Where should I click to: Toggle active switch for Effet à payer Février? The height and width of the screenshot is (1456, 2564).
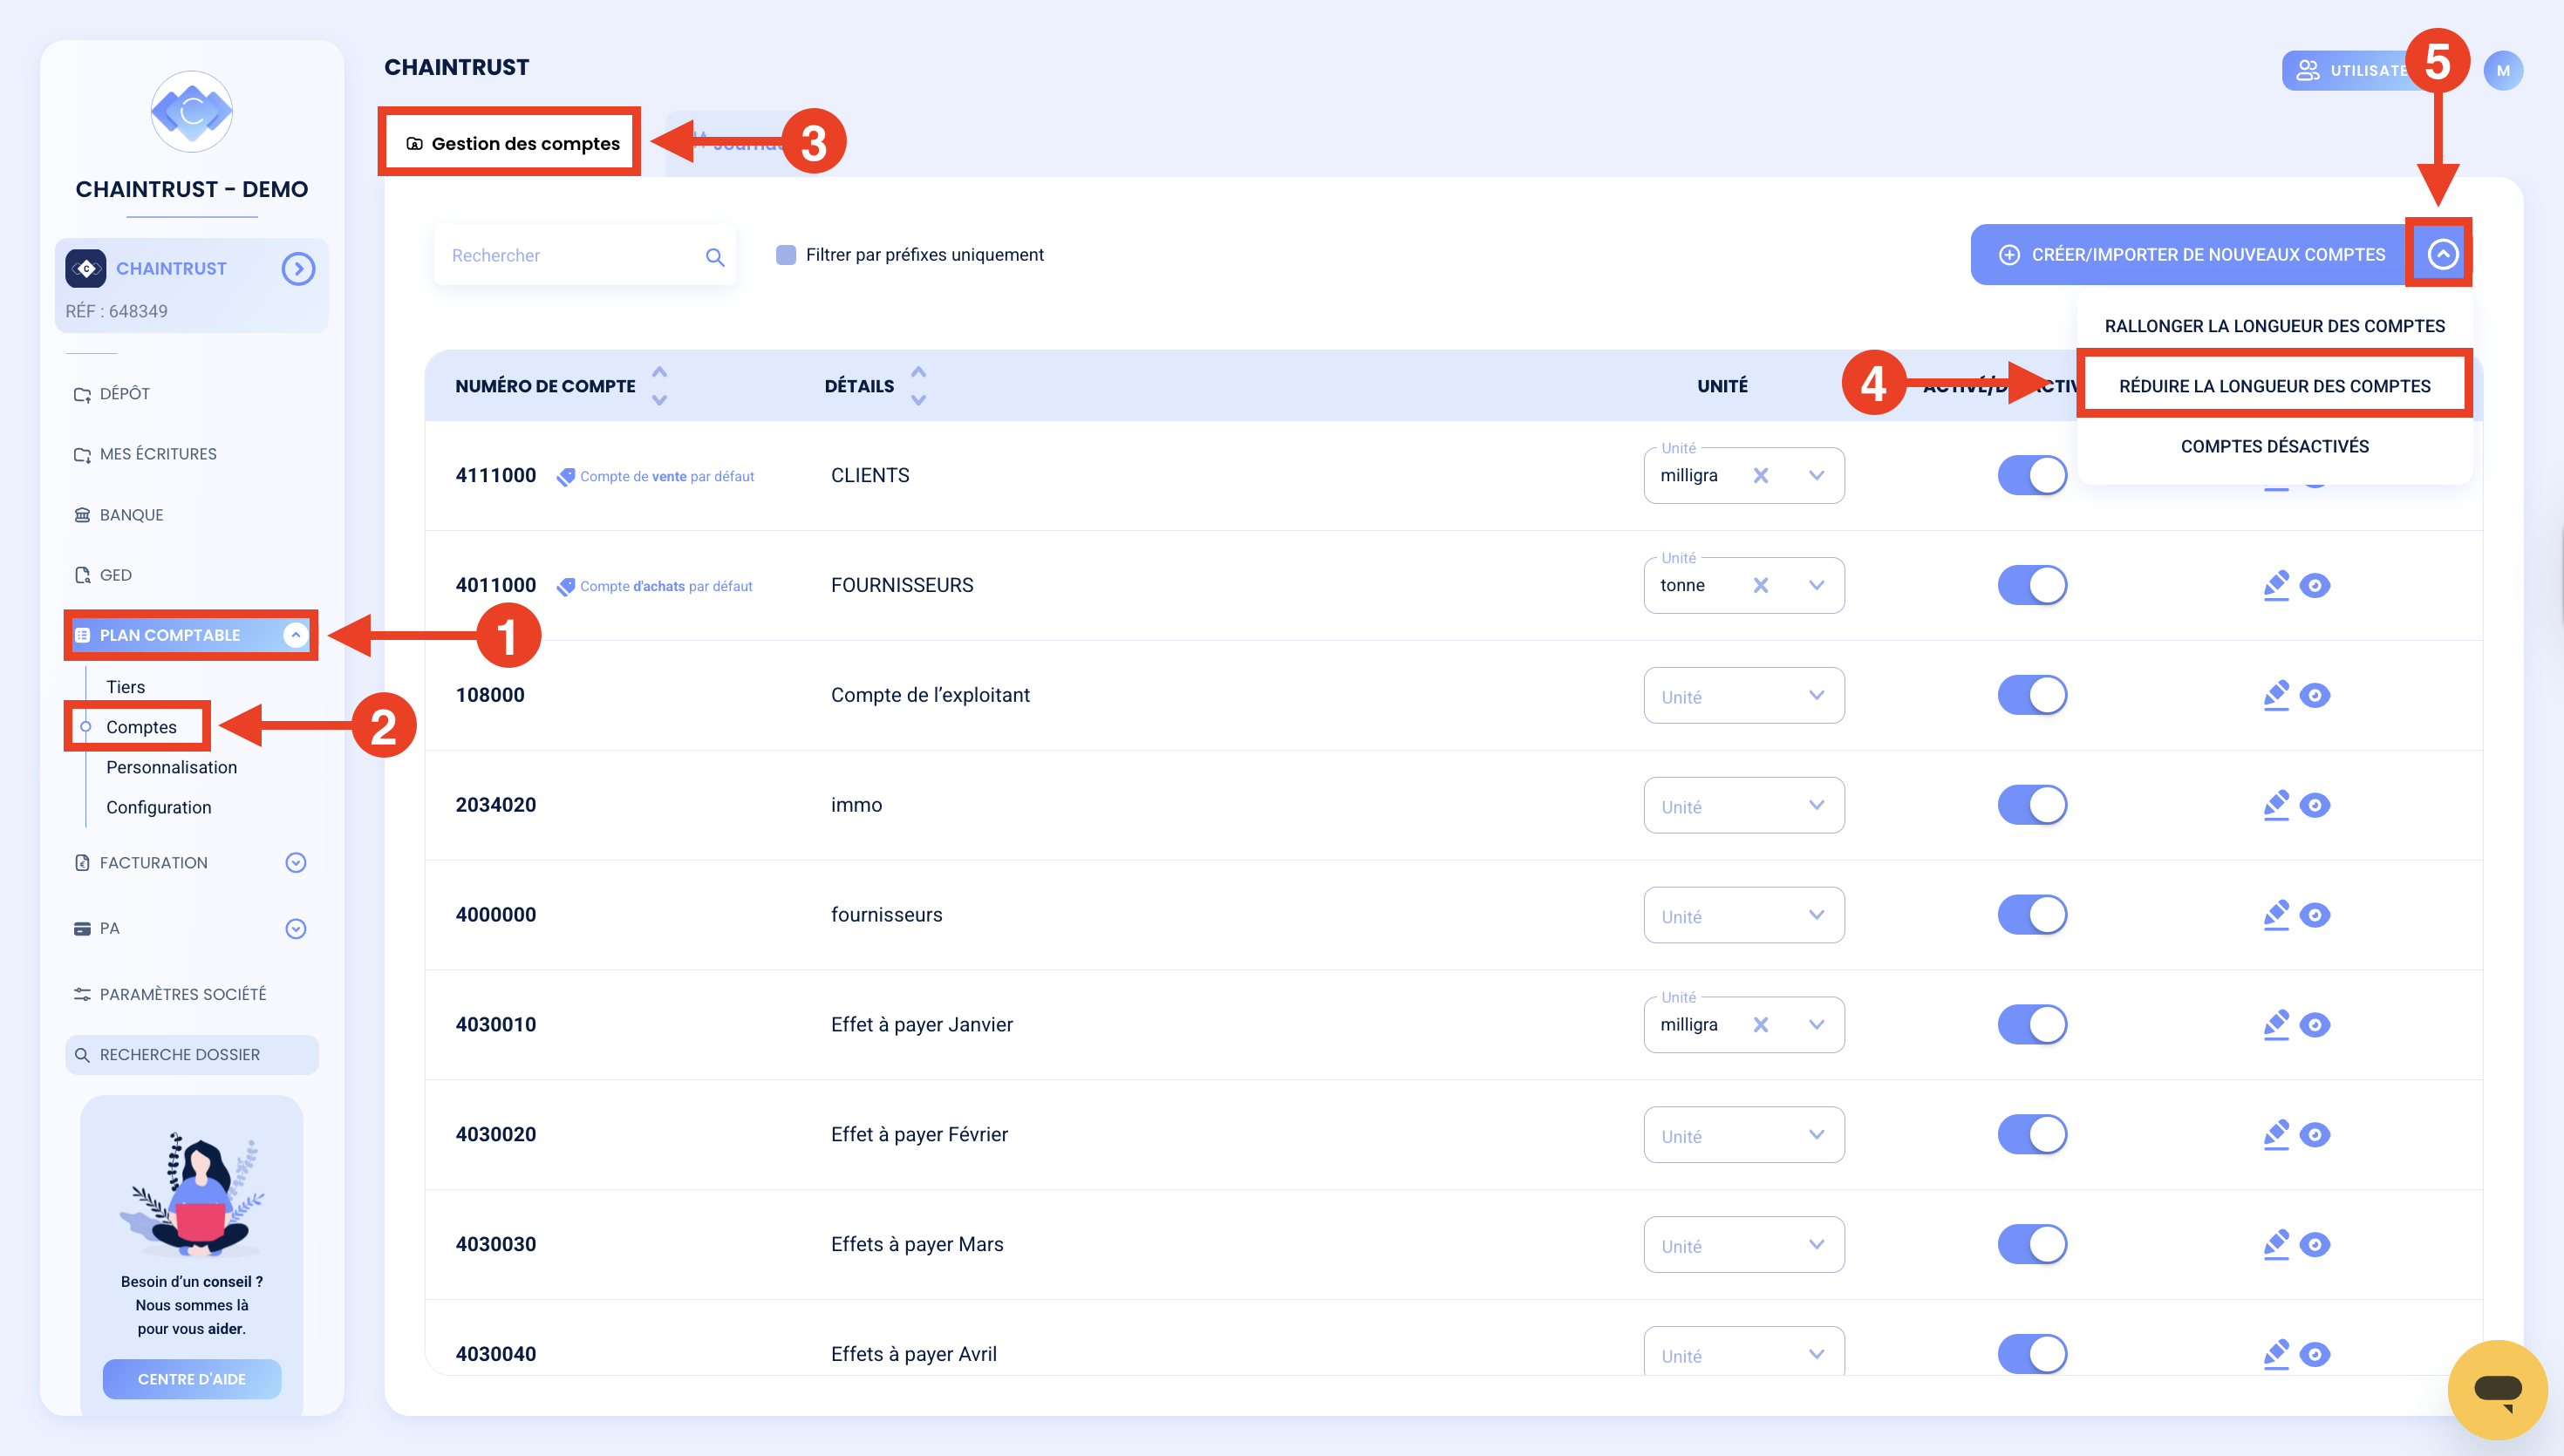(x=2032, y=1135)
